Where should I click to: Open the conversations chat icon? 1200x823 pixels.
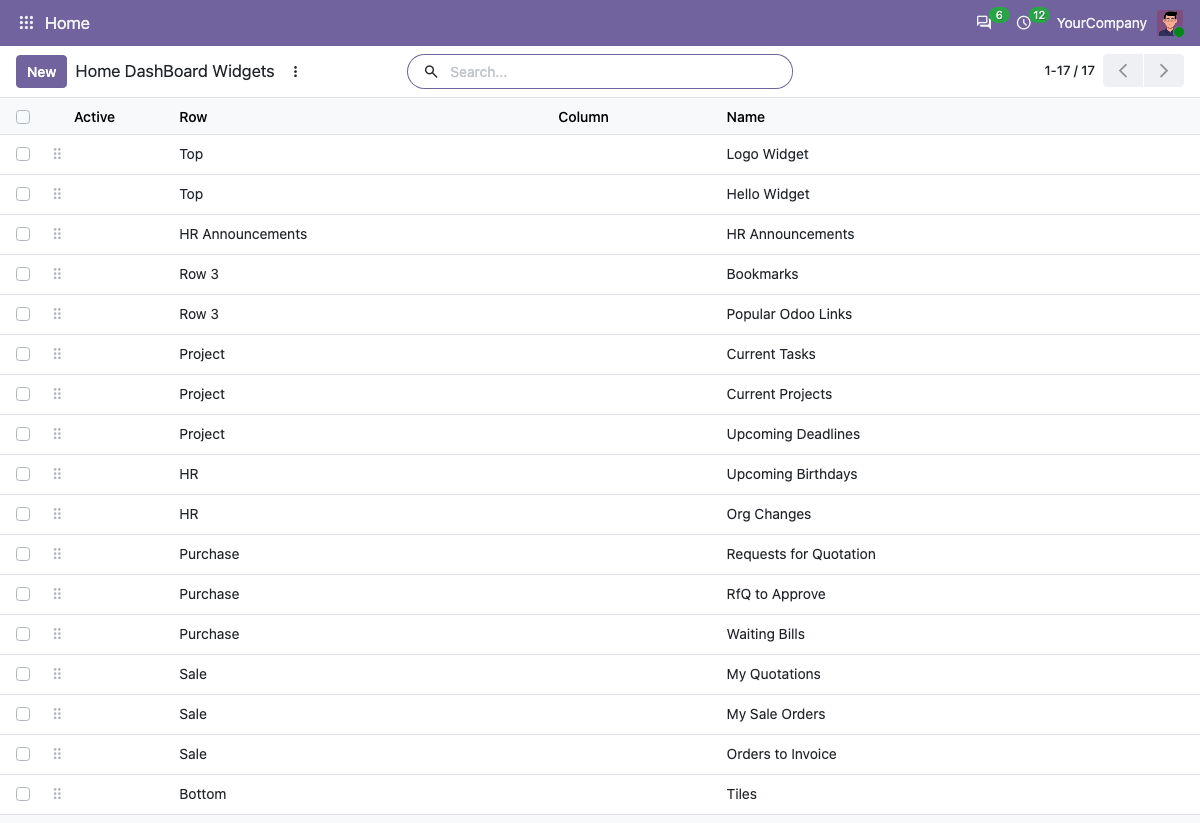point(984,23)
